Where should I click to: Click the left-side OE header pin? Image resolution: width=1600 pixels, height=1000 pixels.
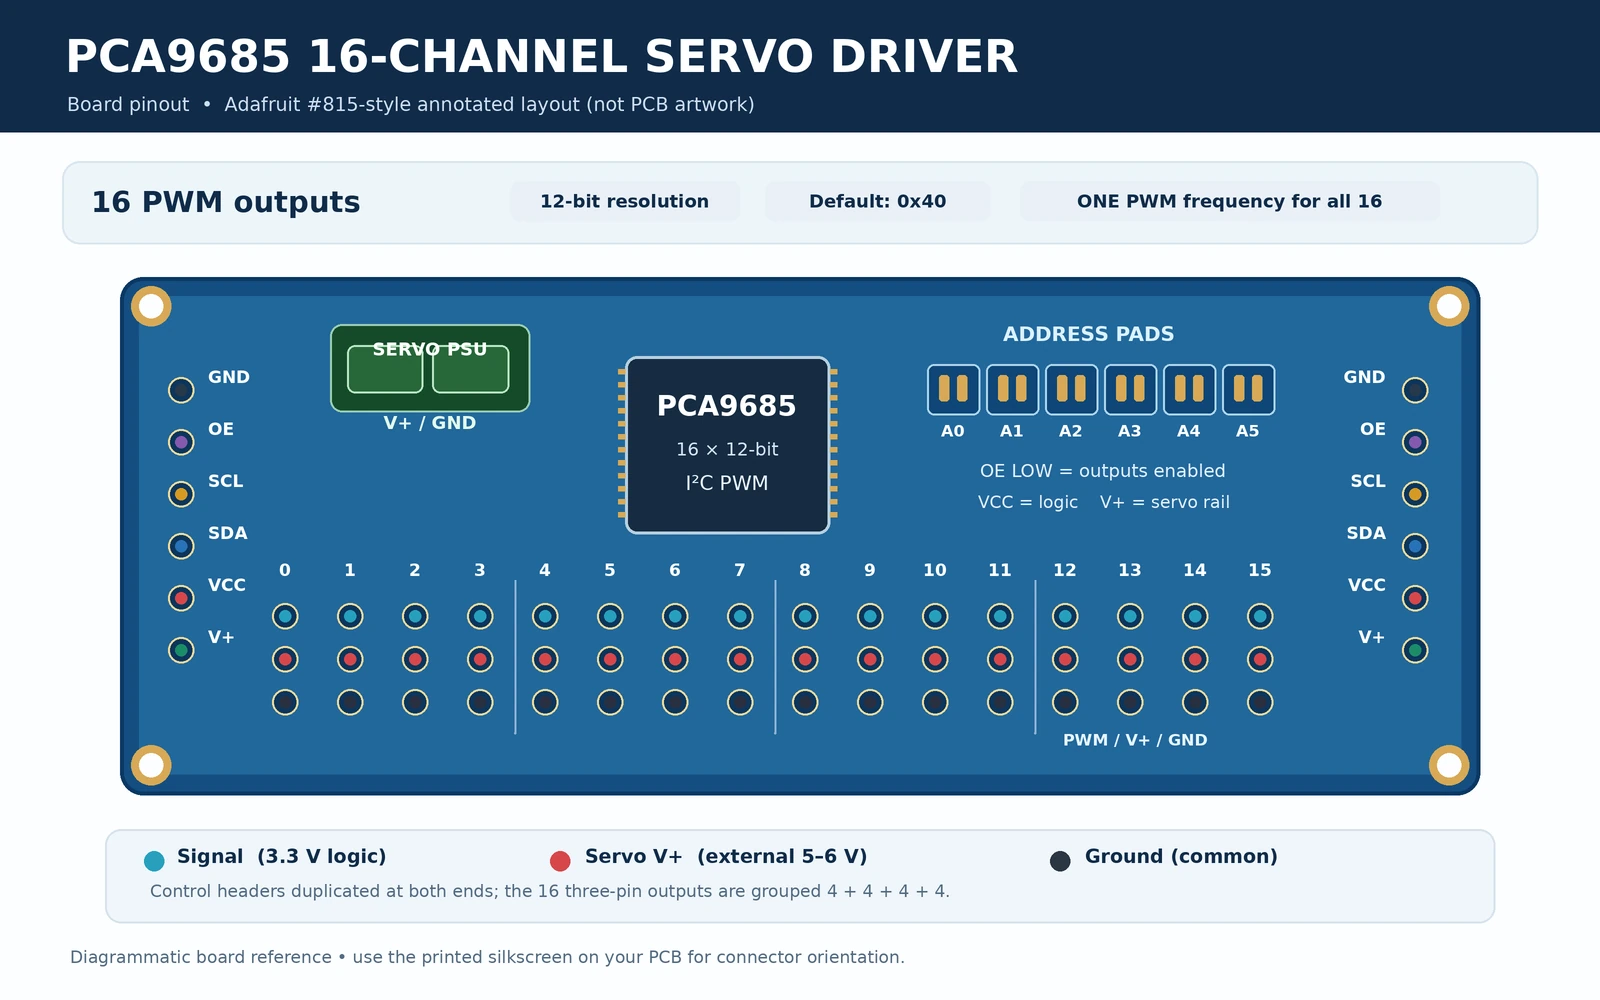[181, 442]
